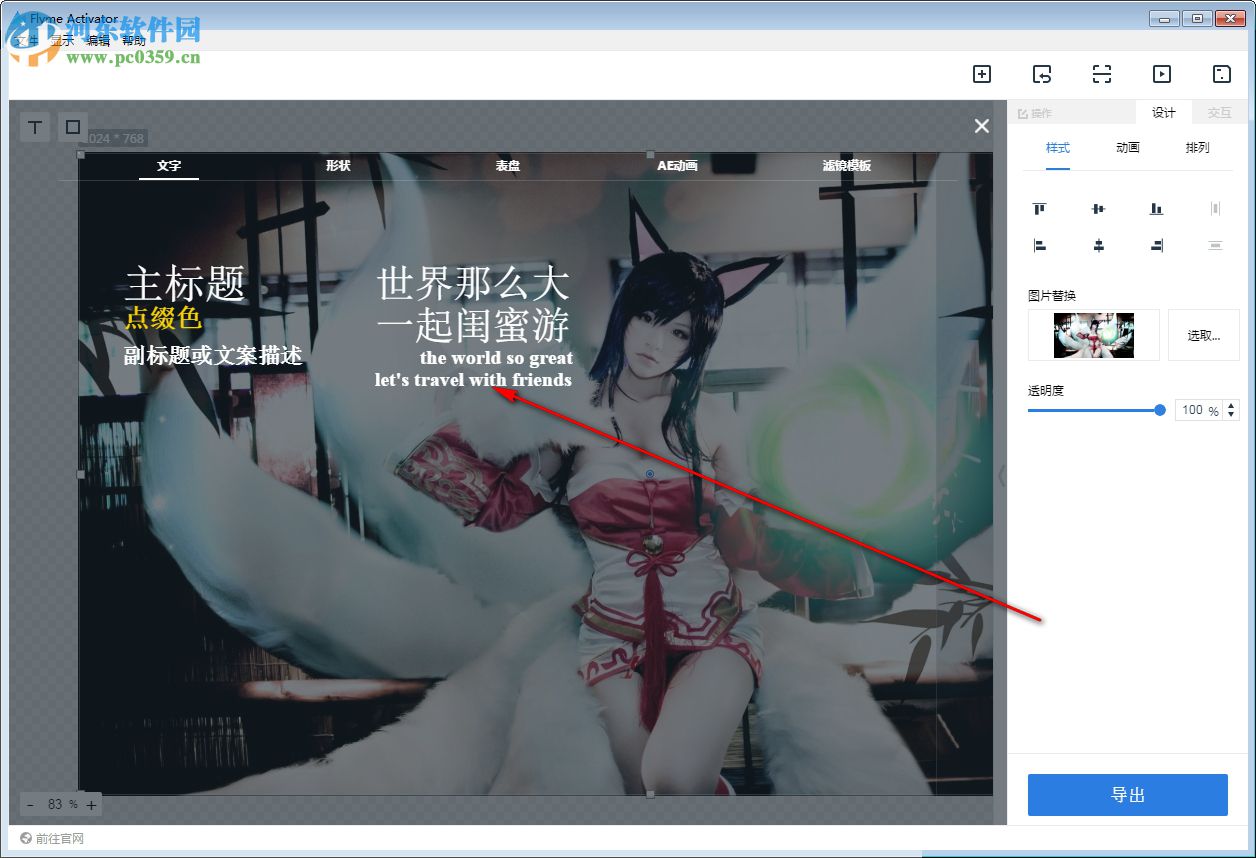The width and height of the screenshot is (1256, 858).
Task: Click the undo/revert toolbar icon
Action: 1041,74
